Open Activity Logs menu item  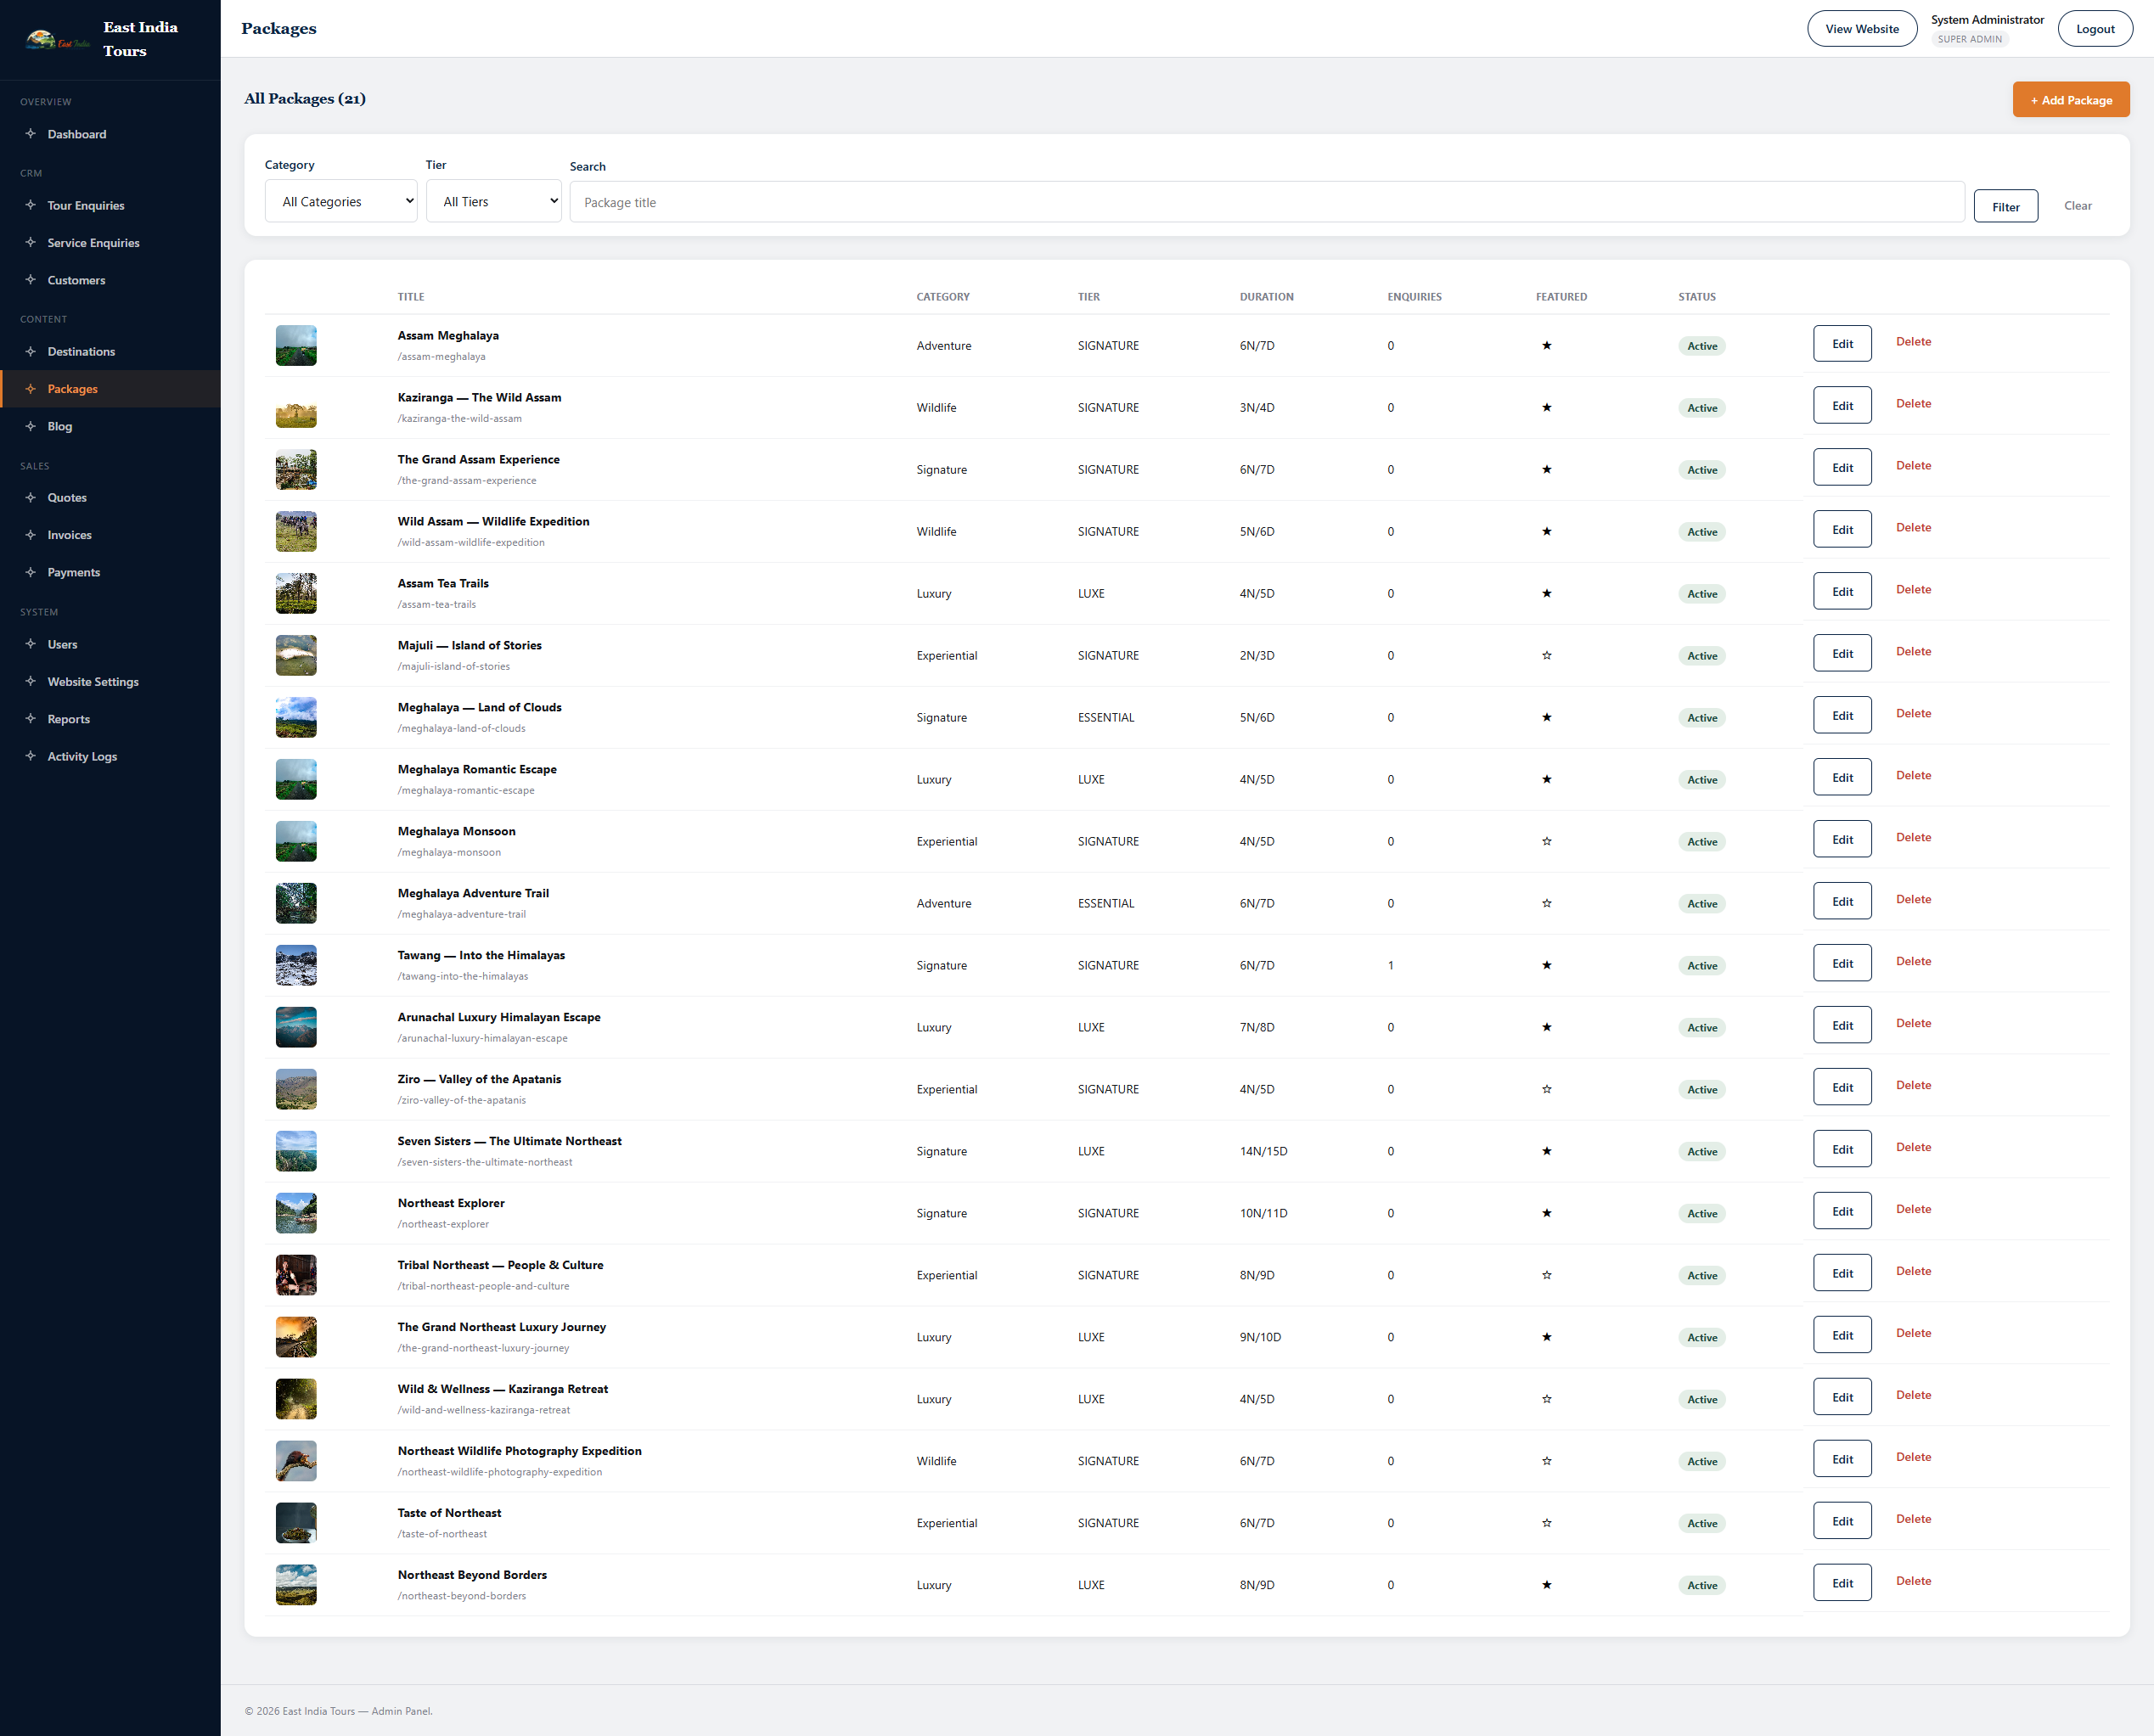pos(110,756)
